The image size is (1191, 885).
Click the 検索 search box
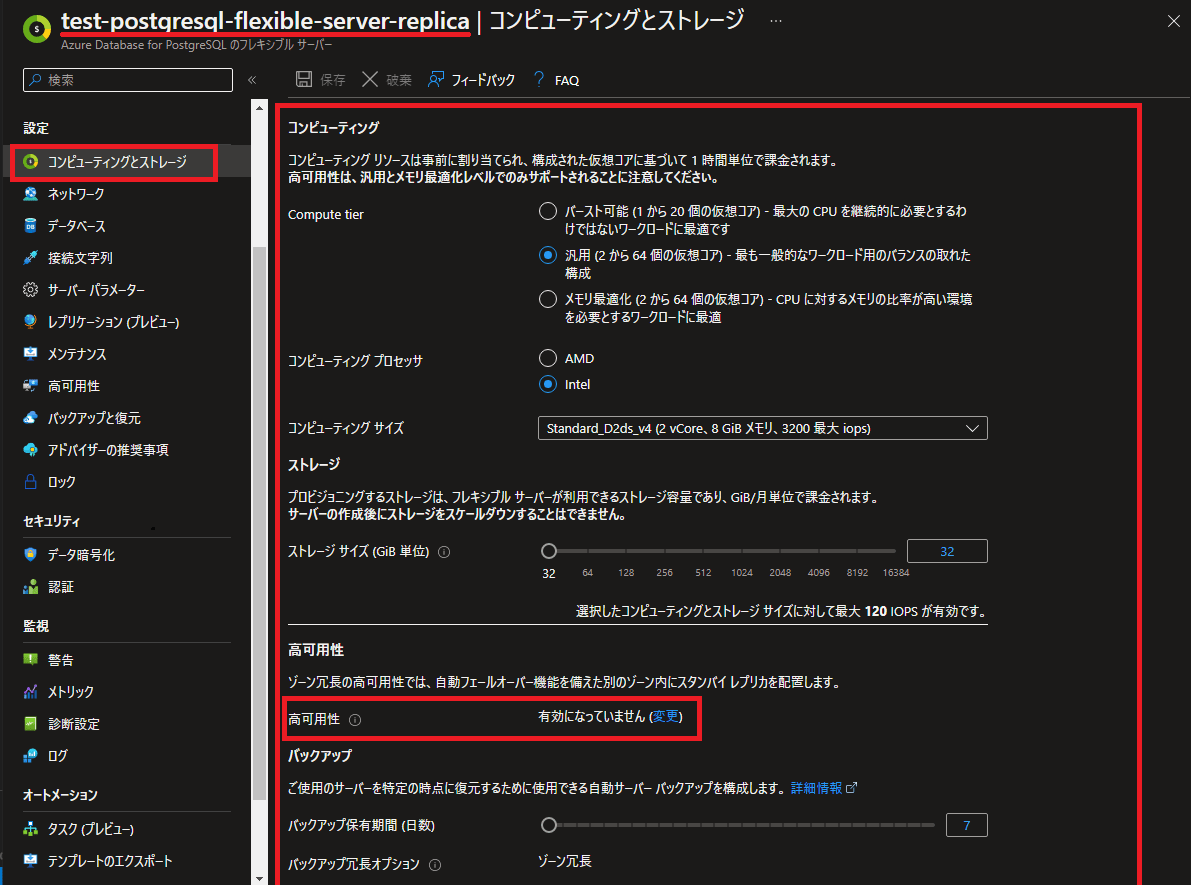(128, 80)
